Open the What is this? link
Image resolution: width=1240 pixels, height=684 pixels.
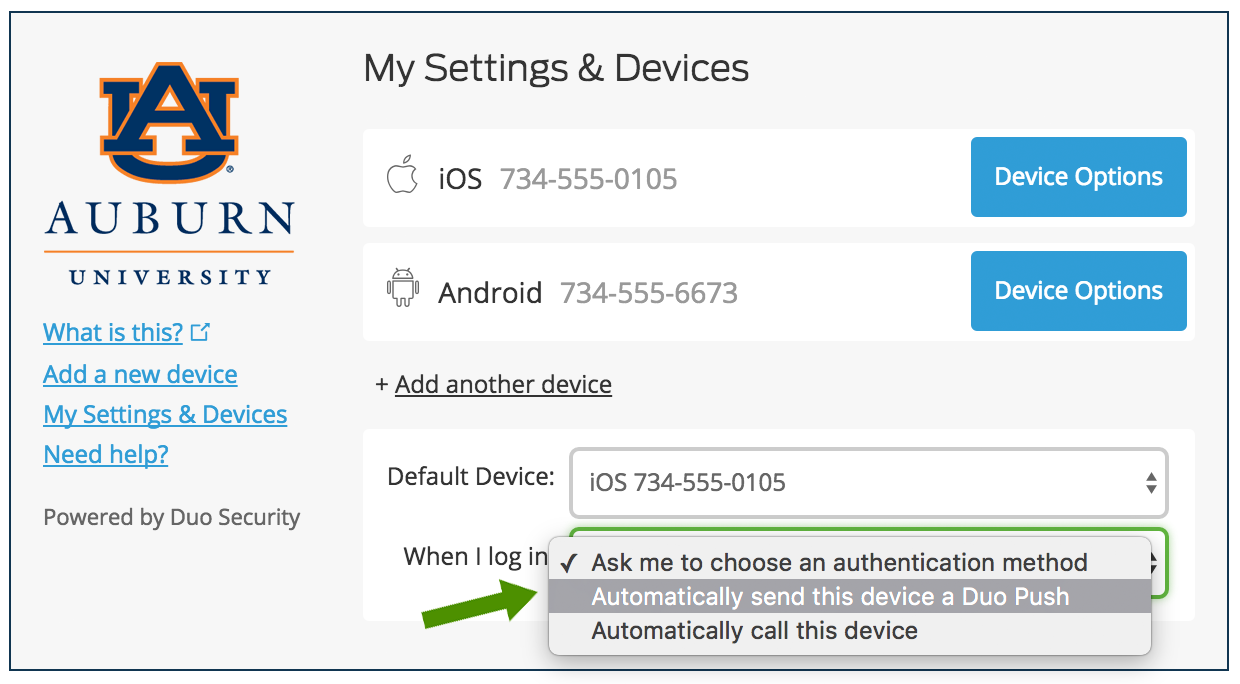click(x=113, y=333)
